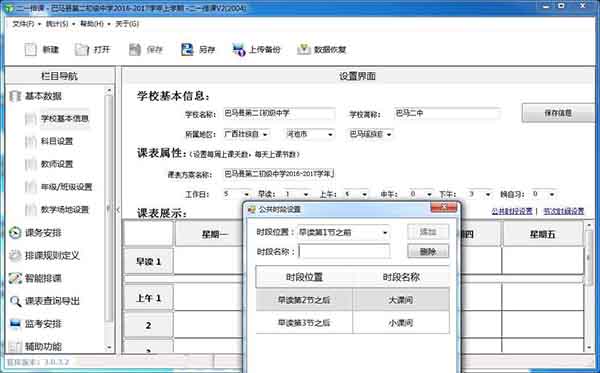600x373 pixels.
Task: Open 课表查询导出 from sidebar
Action: (52, 301)
